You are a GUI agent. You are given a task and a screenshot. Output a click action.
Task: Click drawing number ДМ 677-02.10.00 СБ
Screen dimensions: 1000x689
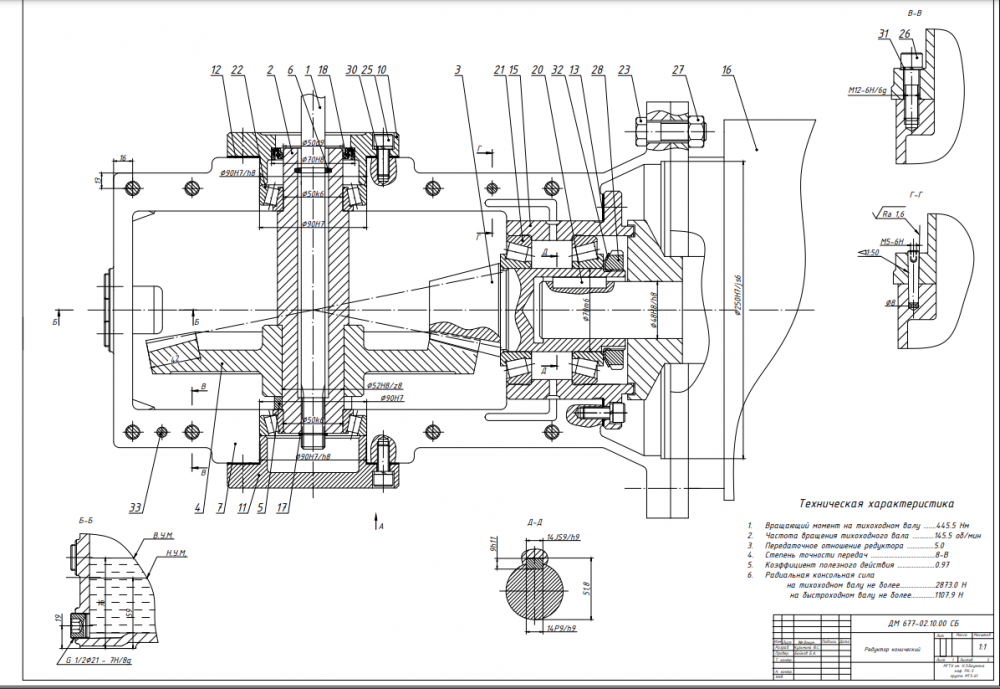(923, 623)
